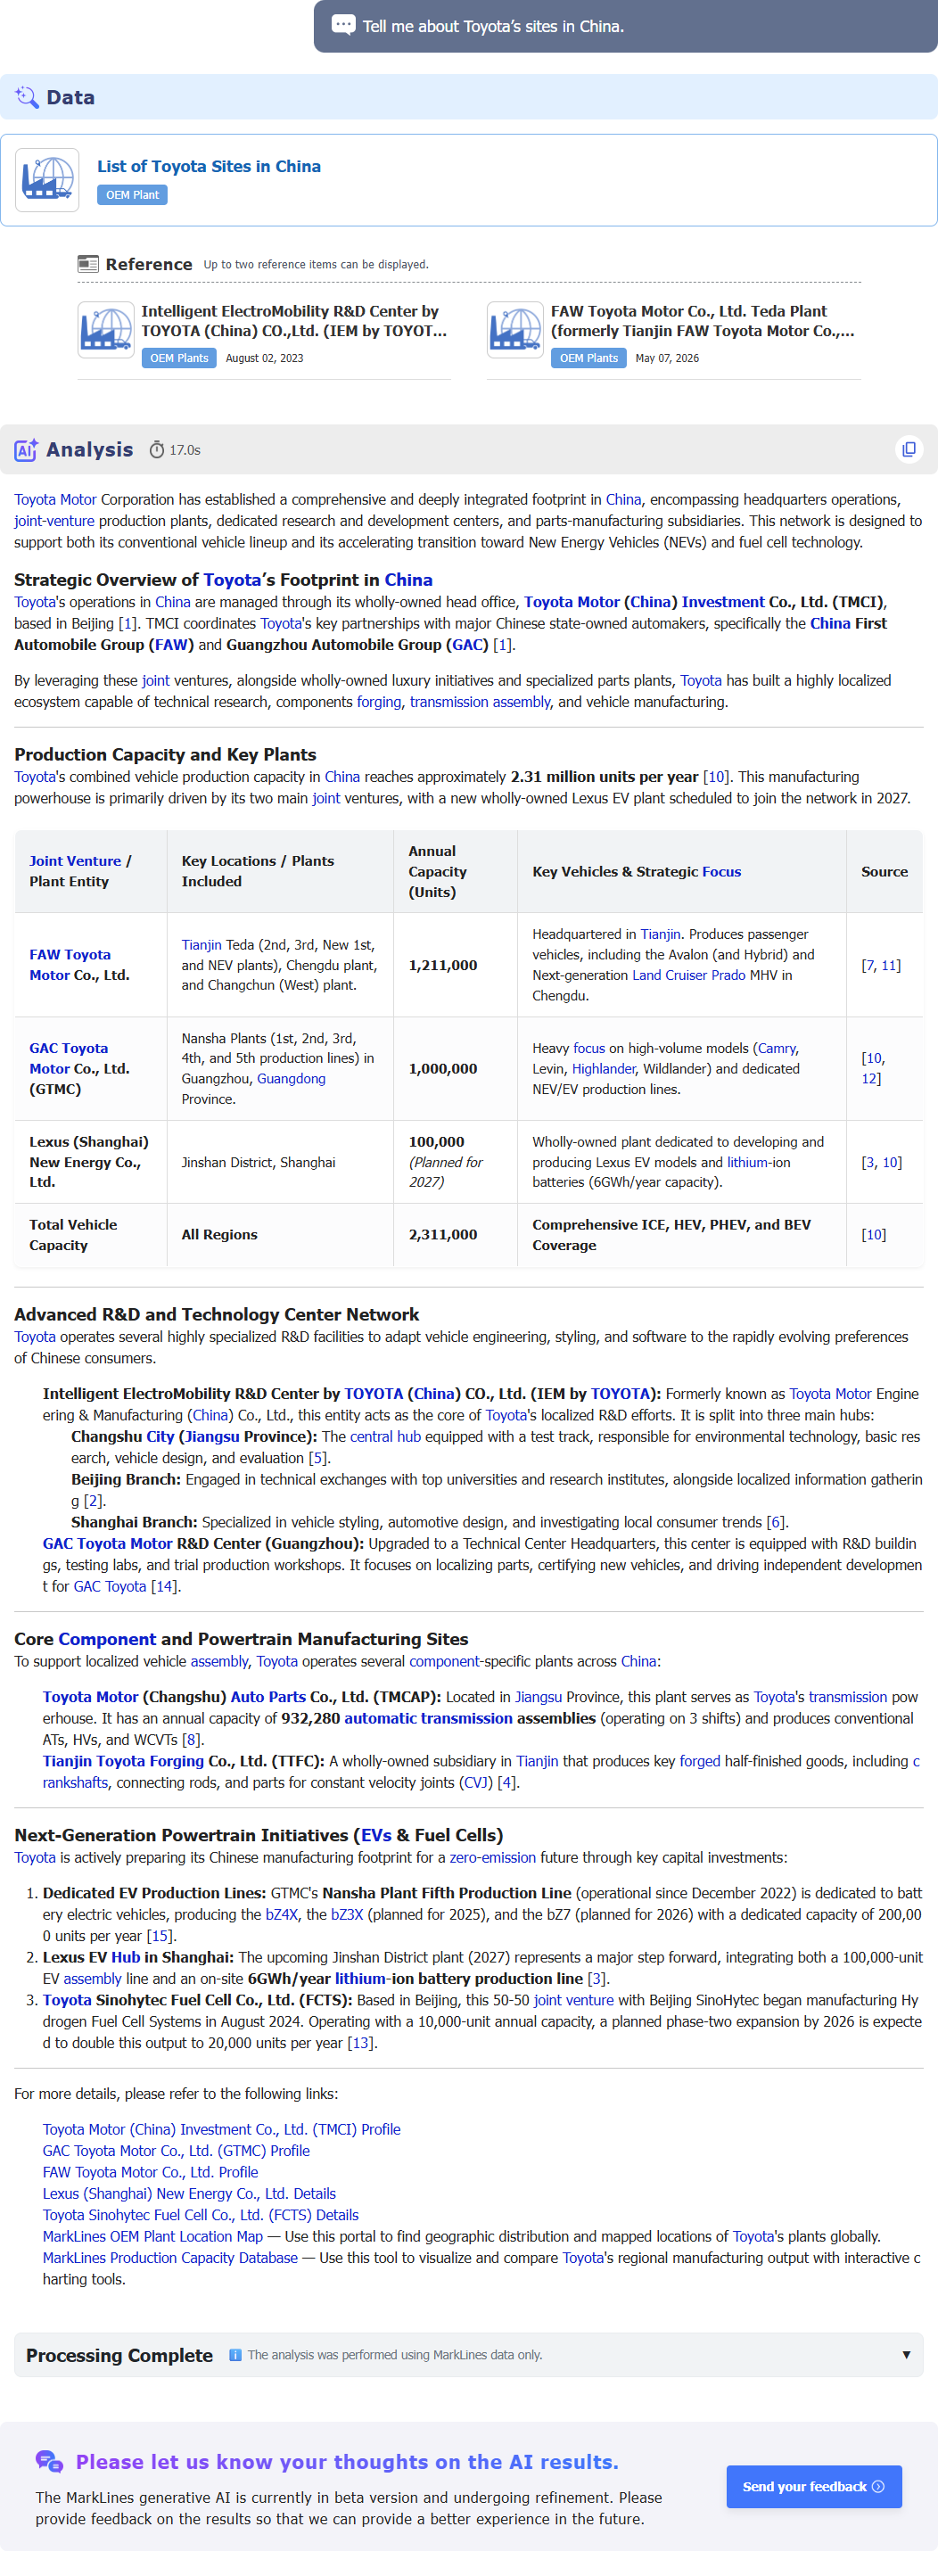This screenshot has width=938, height=2576.
Task: Click joint-venture link in intro paragraph
Action: click(54, 521)
